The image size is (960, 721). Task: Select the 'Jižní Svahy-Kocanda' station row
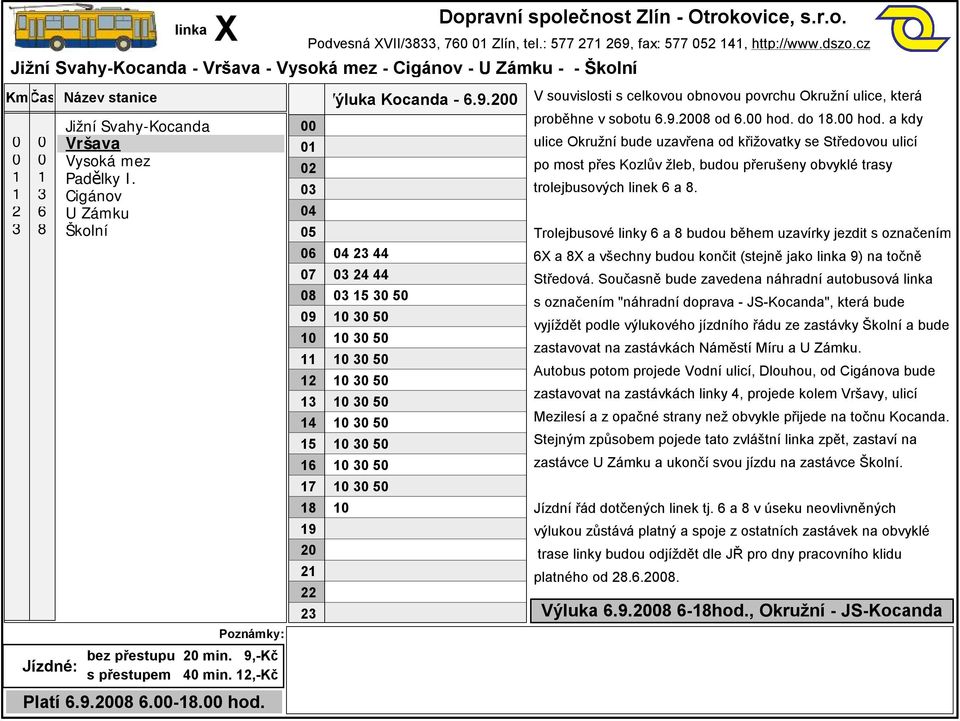tap(137, 127)
